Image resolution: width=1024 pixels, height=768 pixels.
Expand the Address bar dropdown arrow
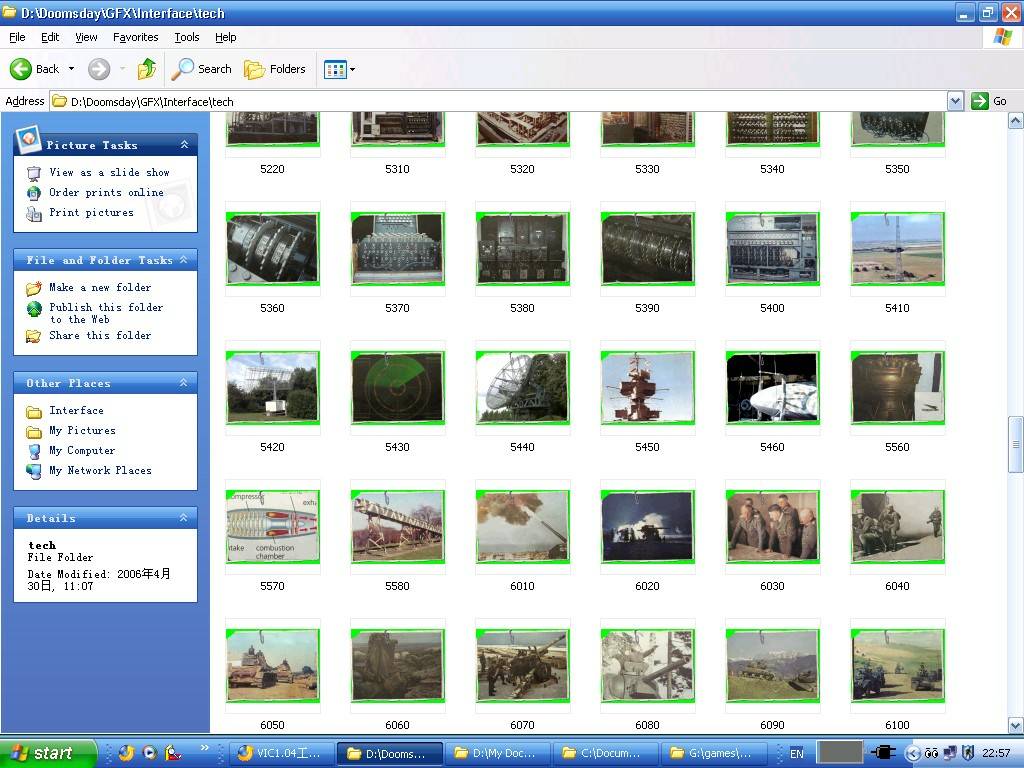click(954, 101)
